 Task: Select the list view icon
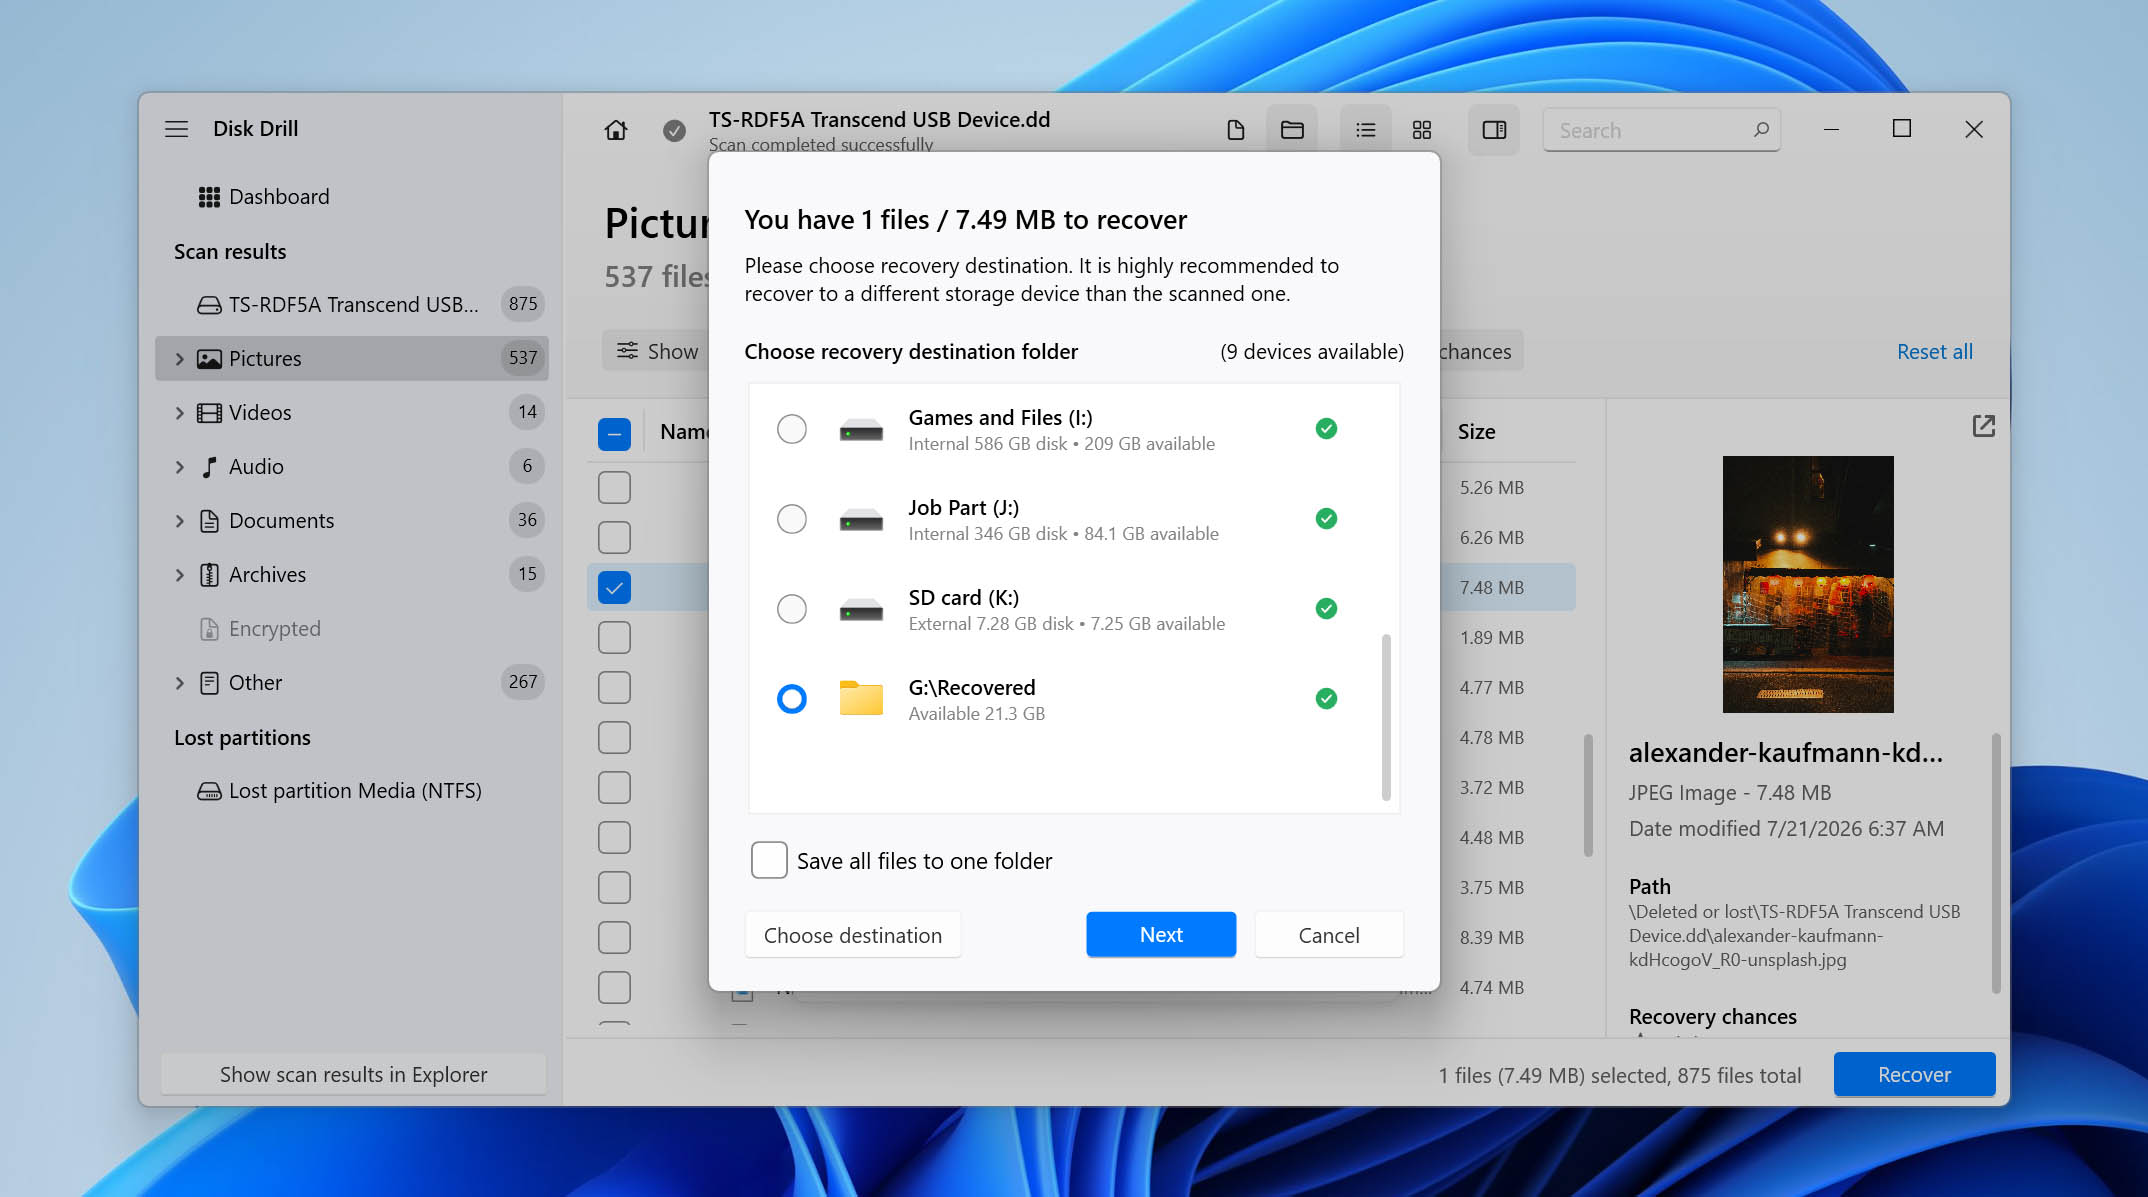coord(1366,130)
